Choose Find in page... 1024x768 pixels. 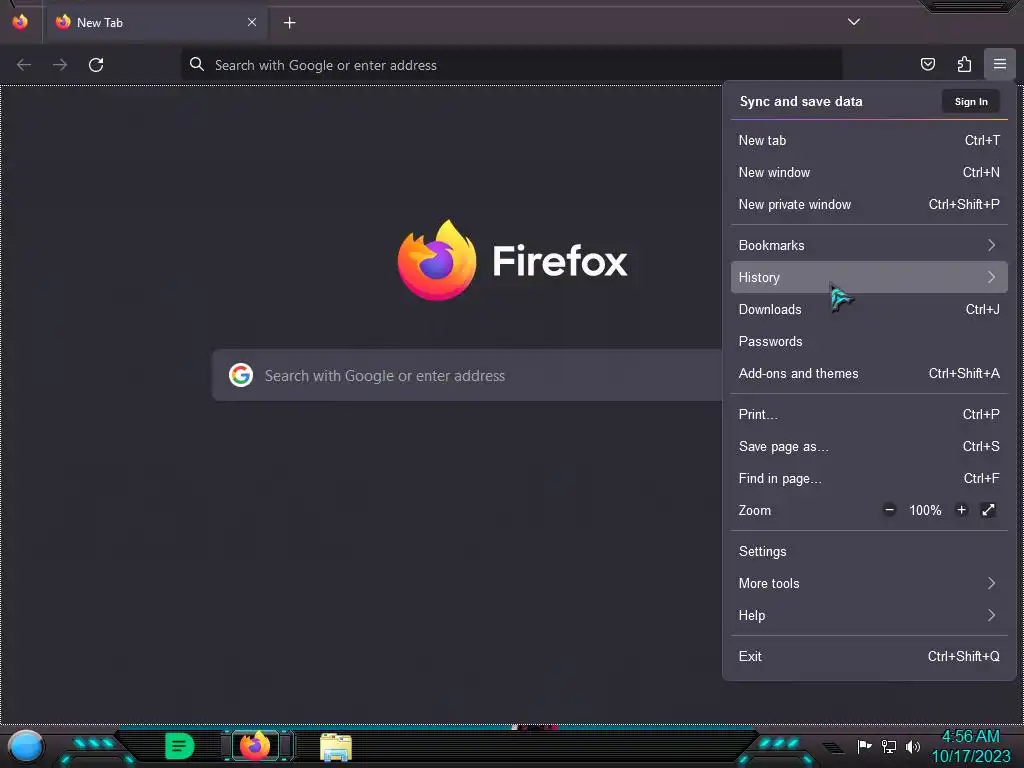[x=869, y=479]
